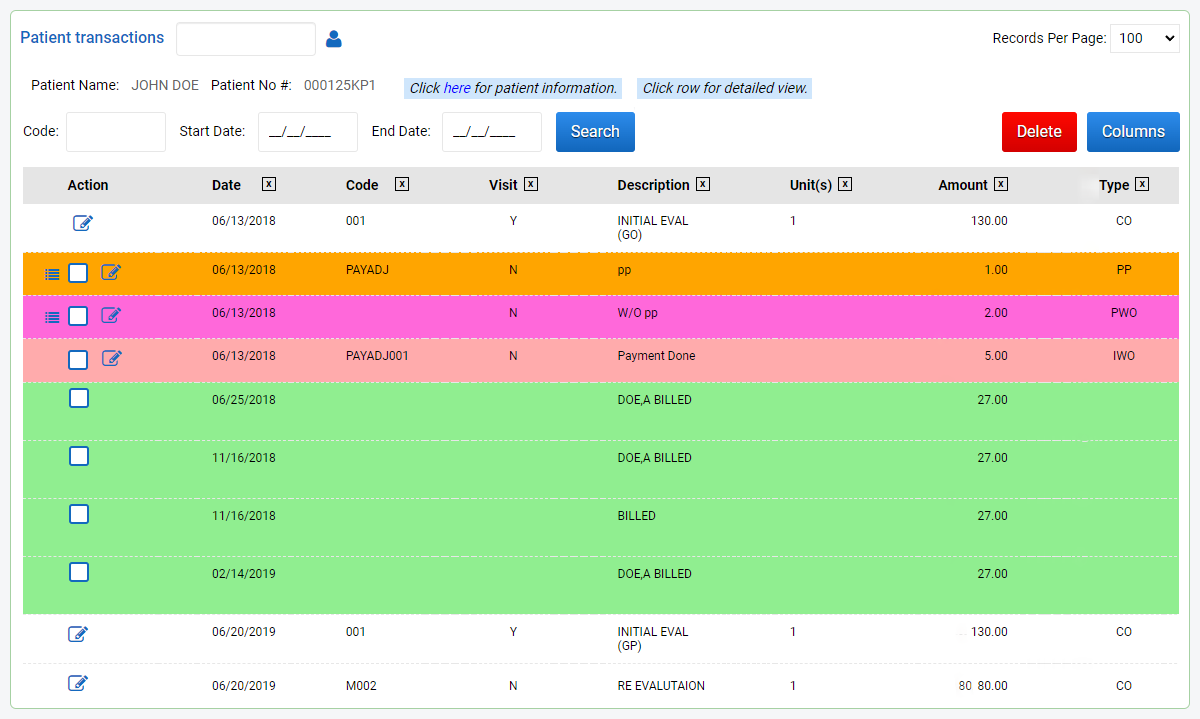Open the Records Per Page dropdown
This screenshot has height=719, width=1200.
(x=1144, y=38)
